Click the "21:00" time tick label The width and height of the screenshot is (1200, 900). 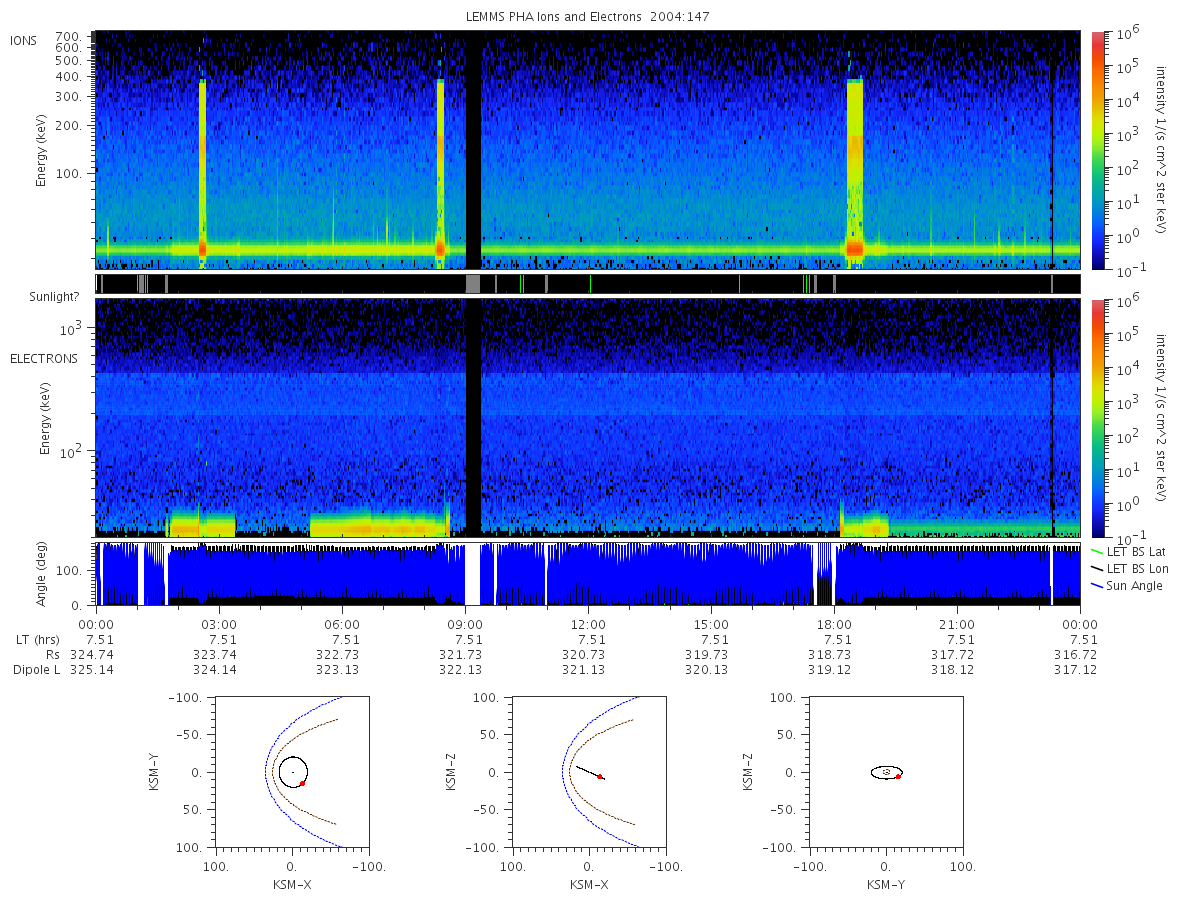point(958,624)
